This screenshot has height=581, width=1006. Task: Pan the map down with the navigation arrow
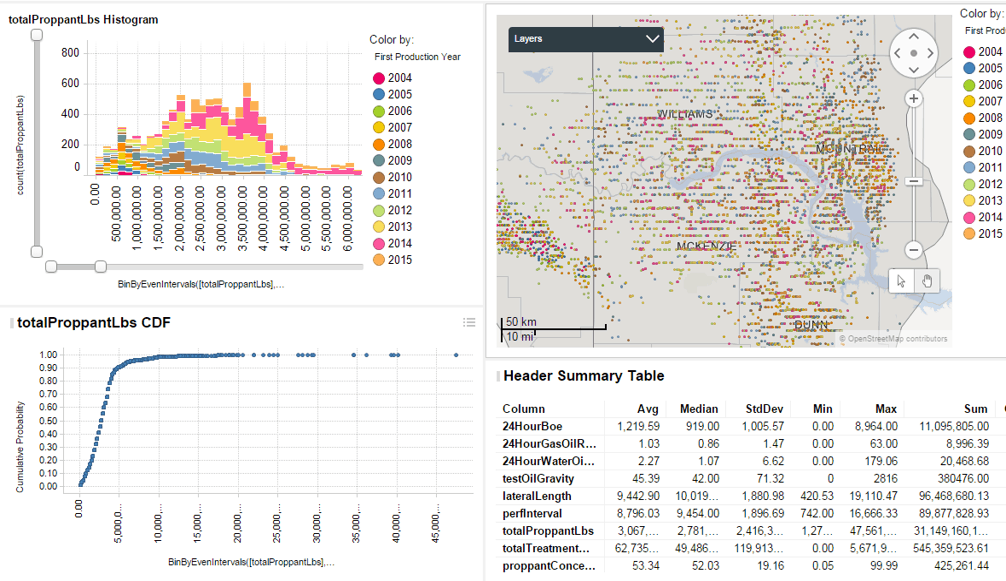pos(914,71)
